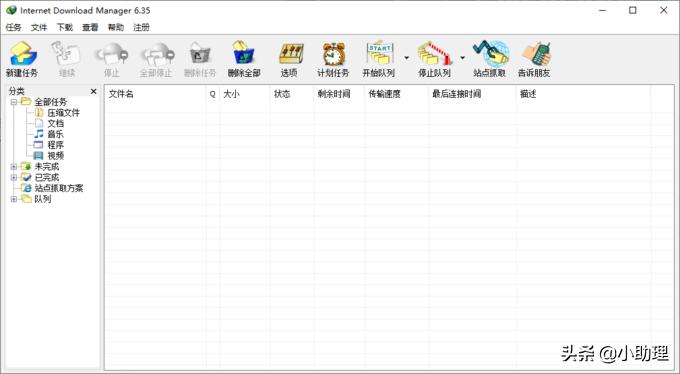680x374 pixels.
Task: Open the 注册 menu
Action: tap(141, 27)
